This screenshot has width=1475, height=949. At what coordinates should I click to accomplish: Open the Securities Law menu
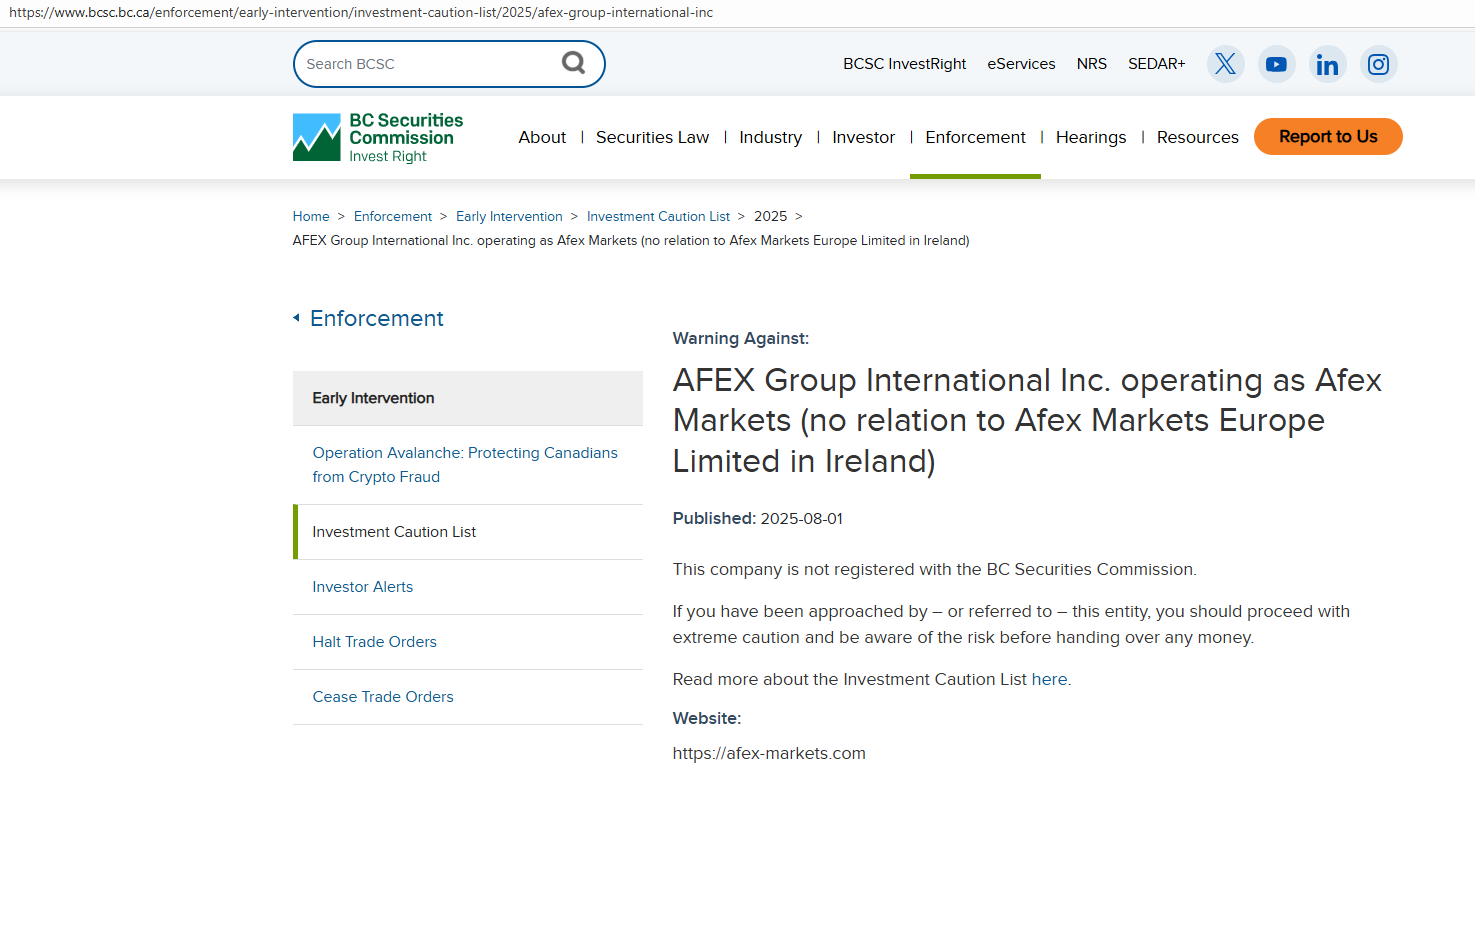[x=652, y=137]
